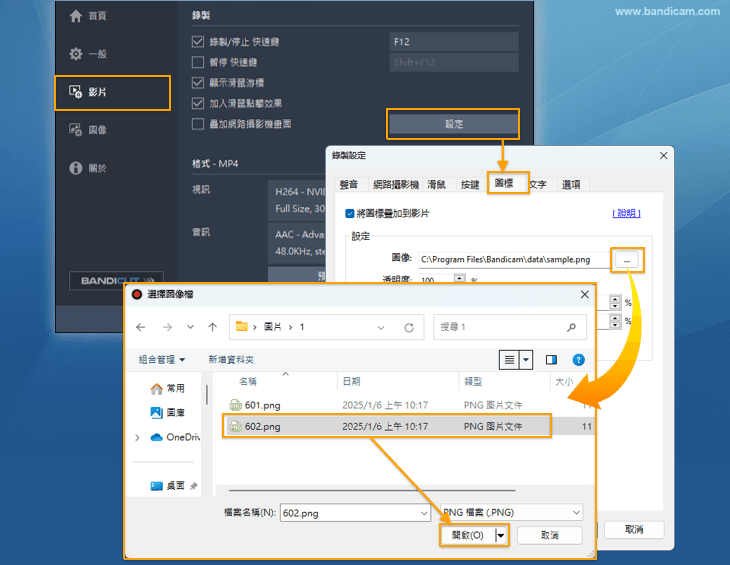The height and width of the screenshot is (565, 730).
Task: Switch to the 文字 tab
Action: point(538,185)
